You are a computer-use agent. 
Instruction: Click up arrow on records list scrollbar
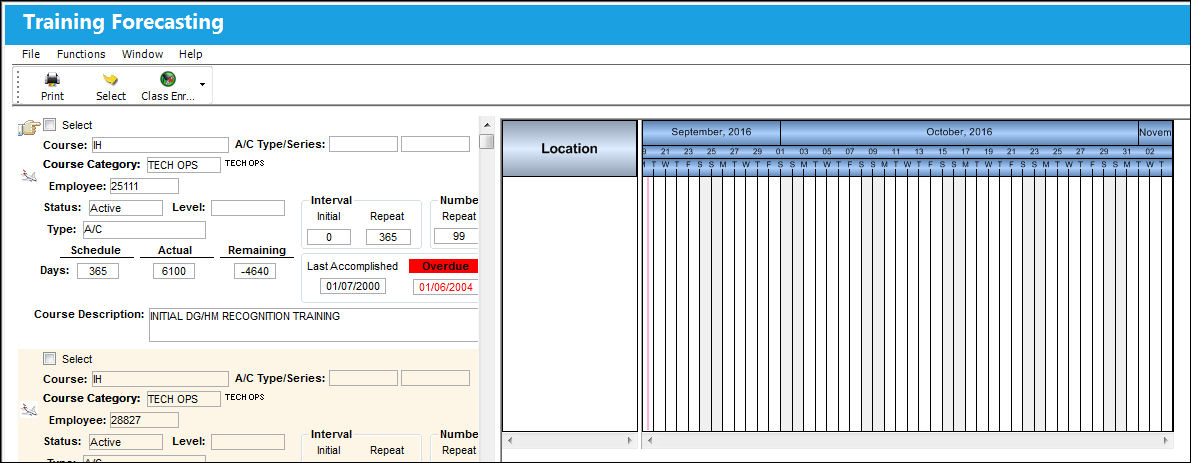[487, 124]
